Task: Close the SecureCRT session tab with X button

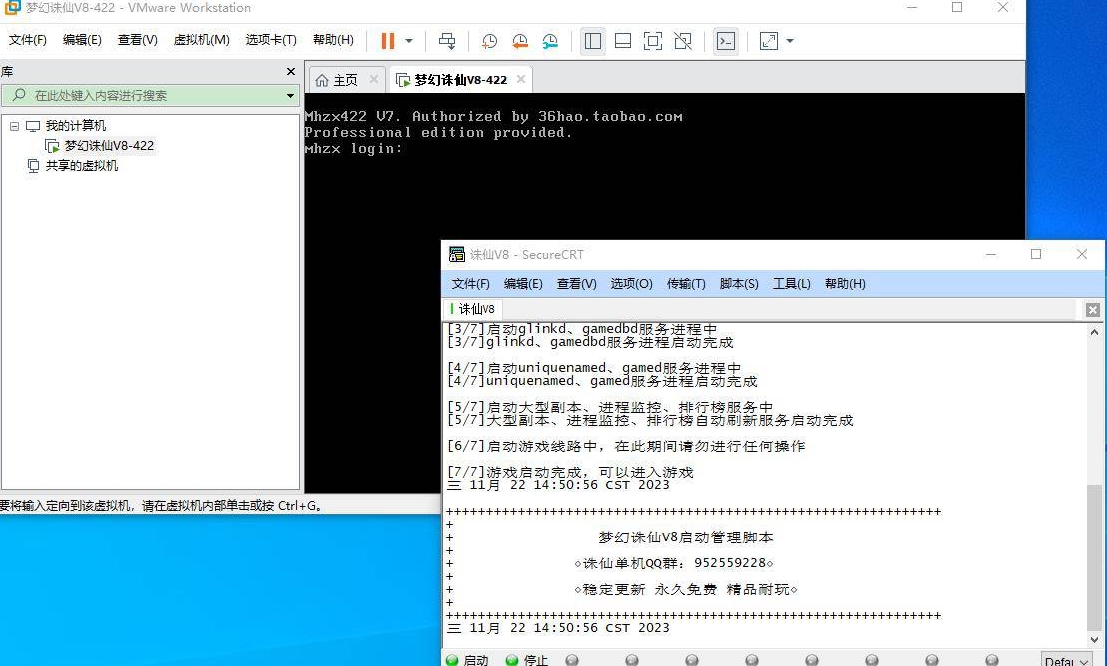Action: (1092, 309)
